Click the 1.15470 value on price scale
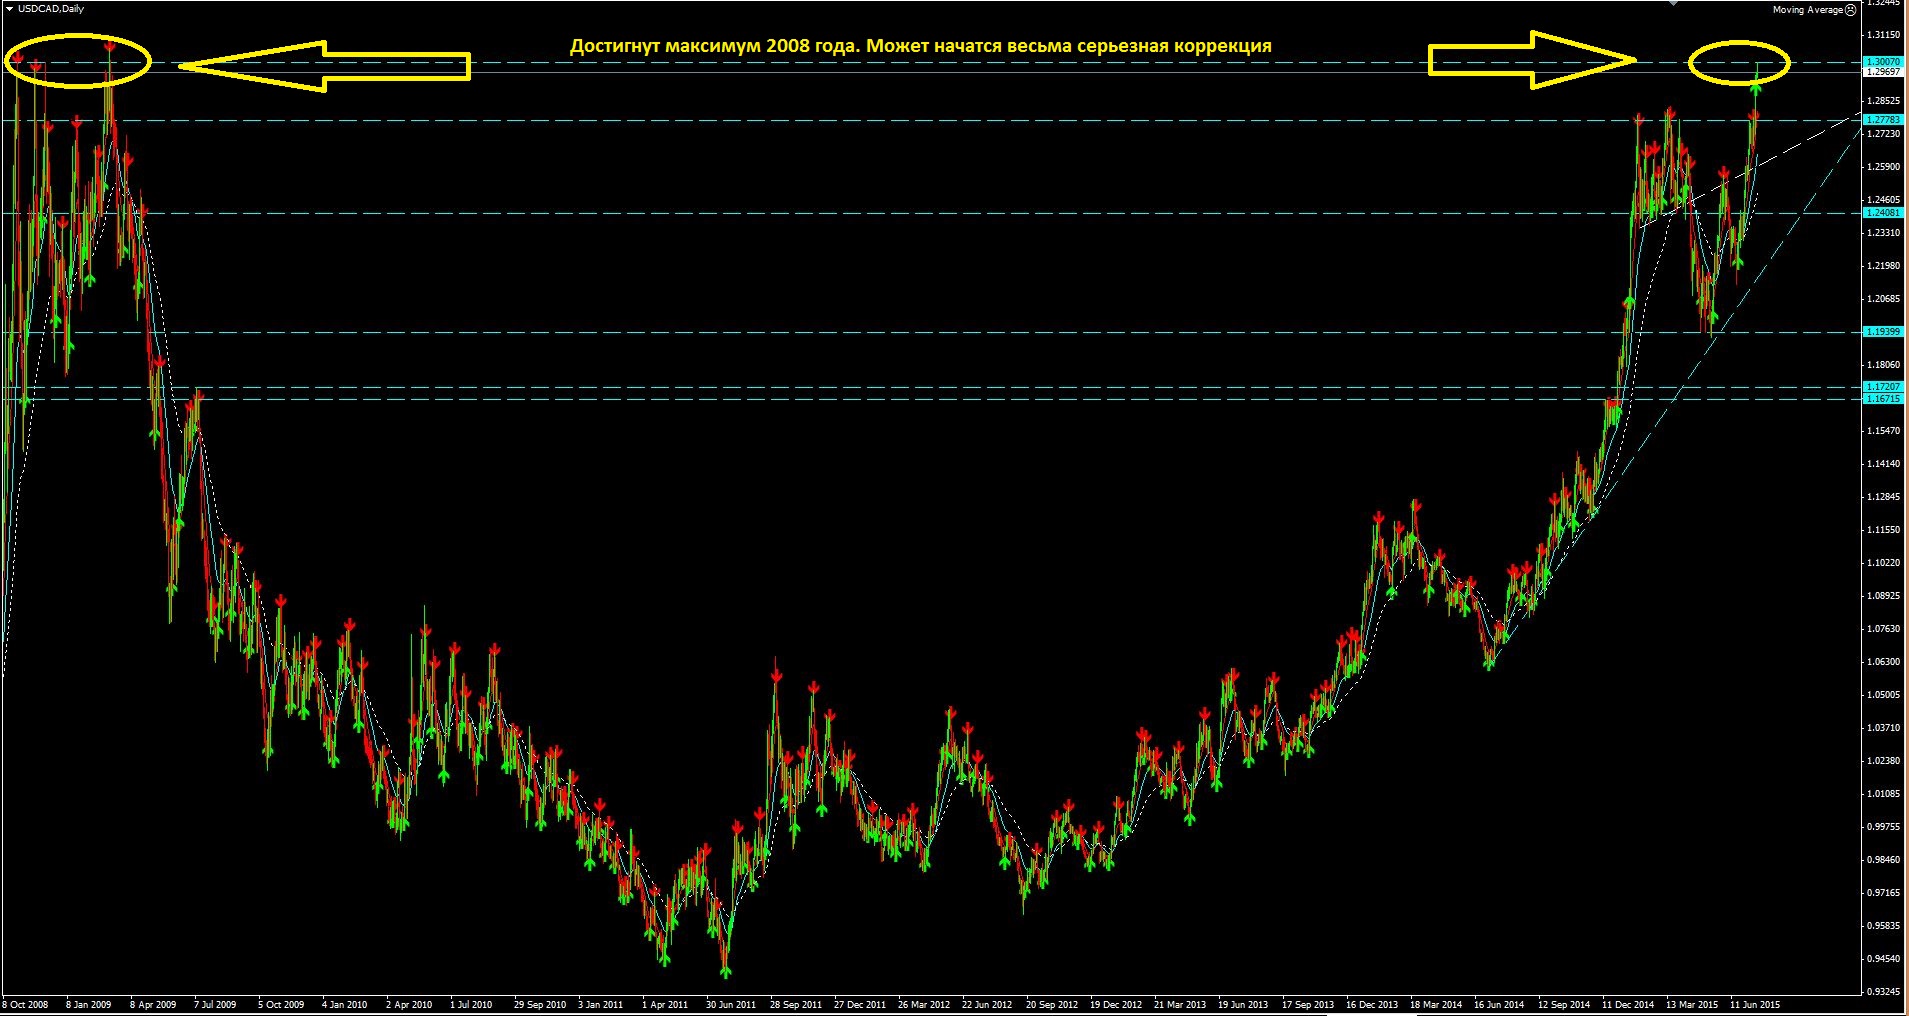The width and height of the screenshot is (1909, 1016). click(1883, 431)
